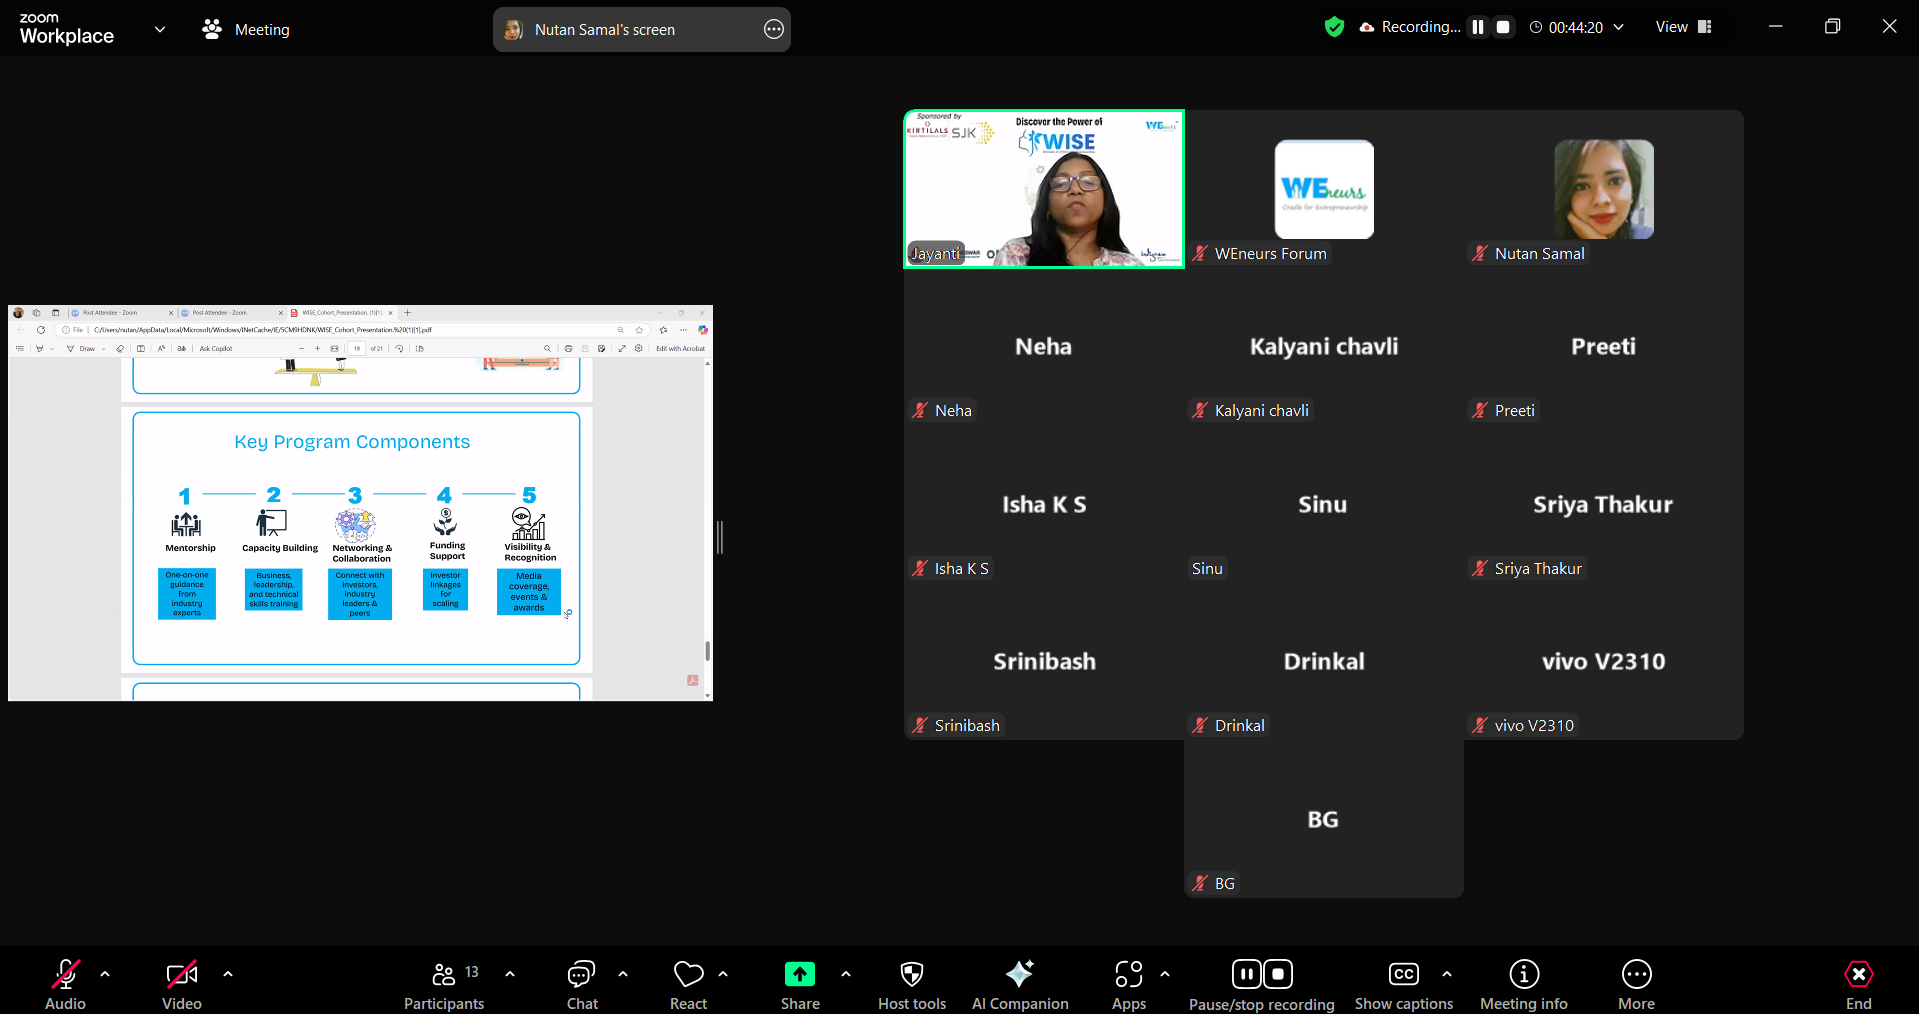Unmute microphone using the Audio button
This screenshot has width=1919, height=1014.
click(x=66, y=985)
